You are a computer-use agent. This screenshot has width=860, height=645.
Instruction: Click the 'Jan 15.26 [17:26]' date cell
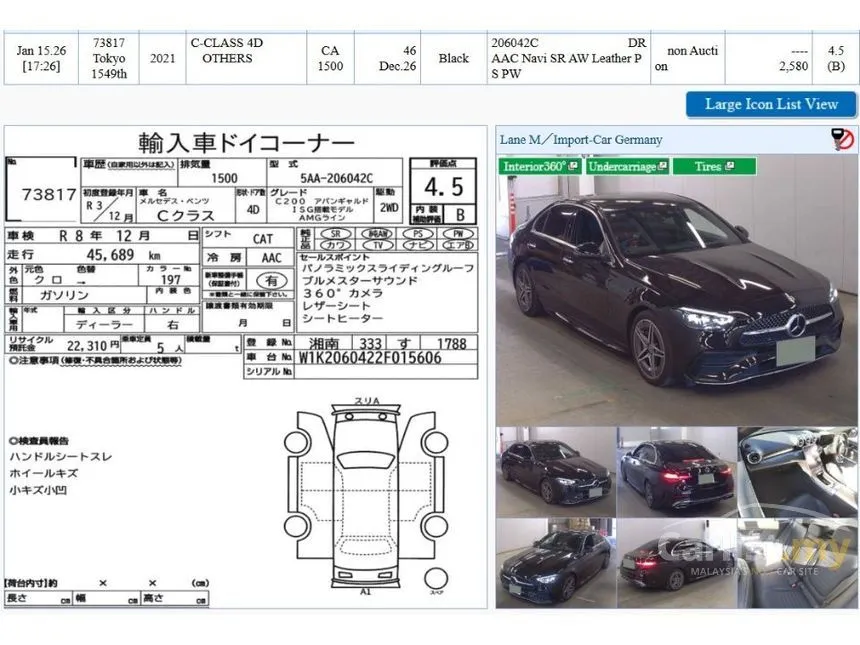tap(41, 58)
